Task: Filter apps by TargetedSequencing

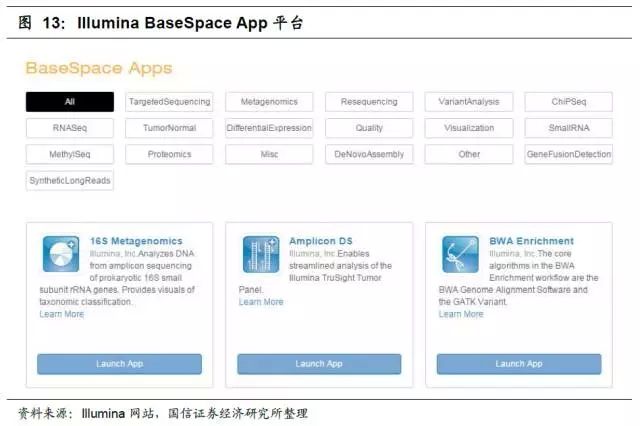Action: [169, 102]
